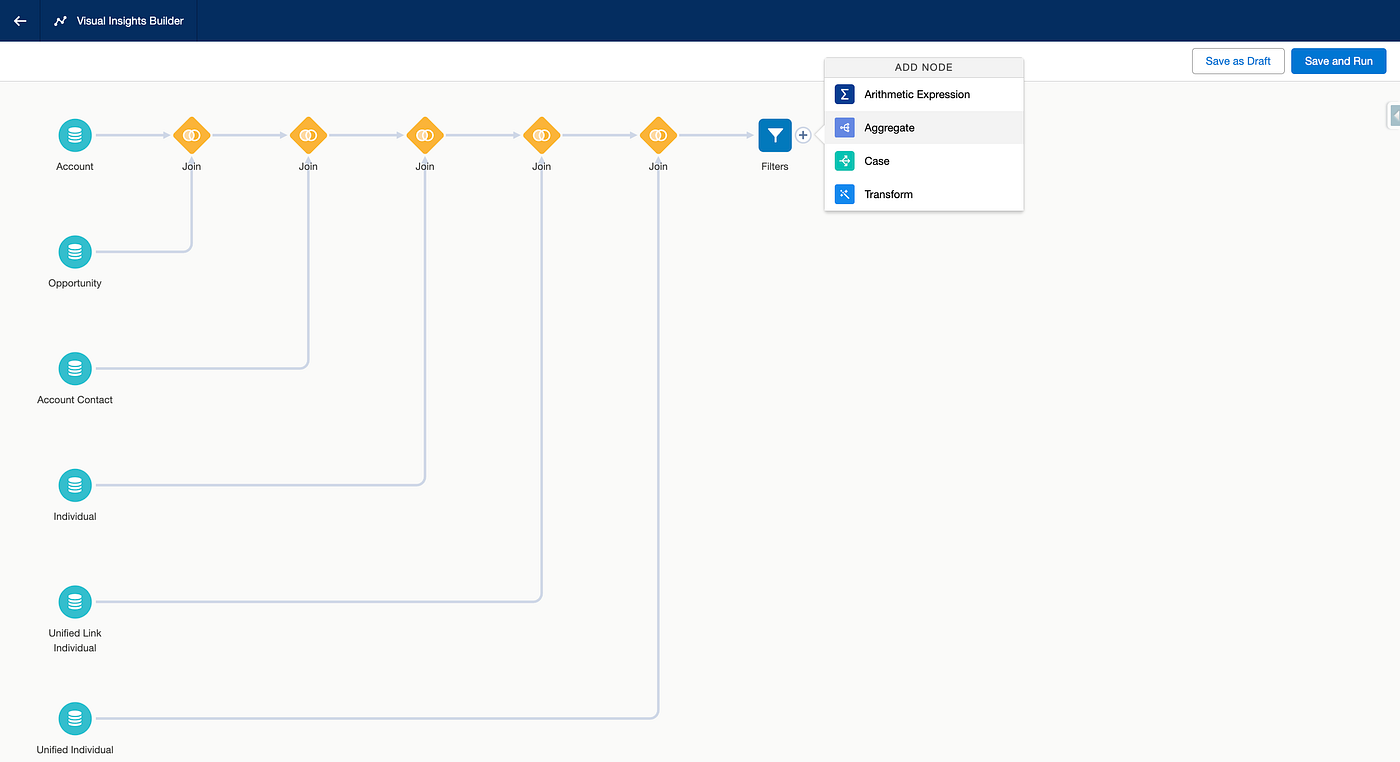This screenshot has height=762, width=1400.
Task: Choose Aggregate from Add Node menu
Action: pyautogui.click(x=889, y=128)
